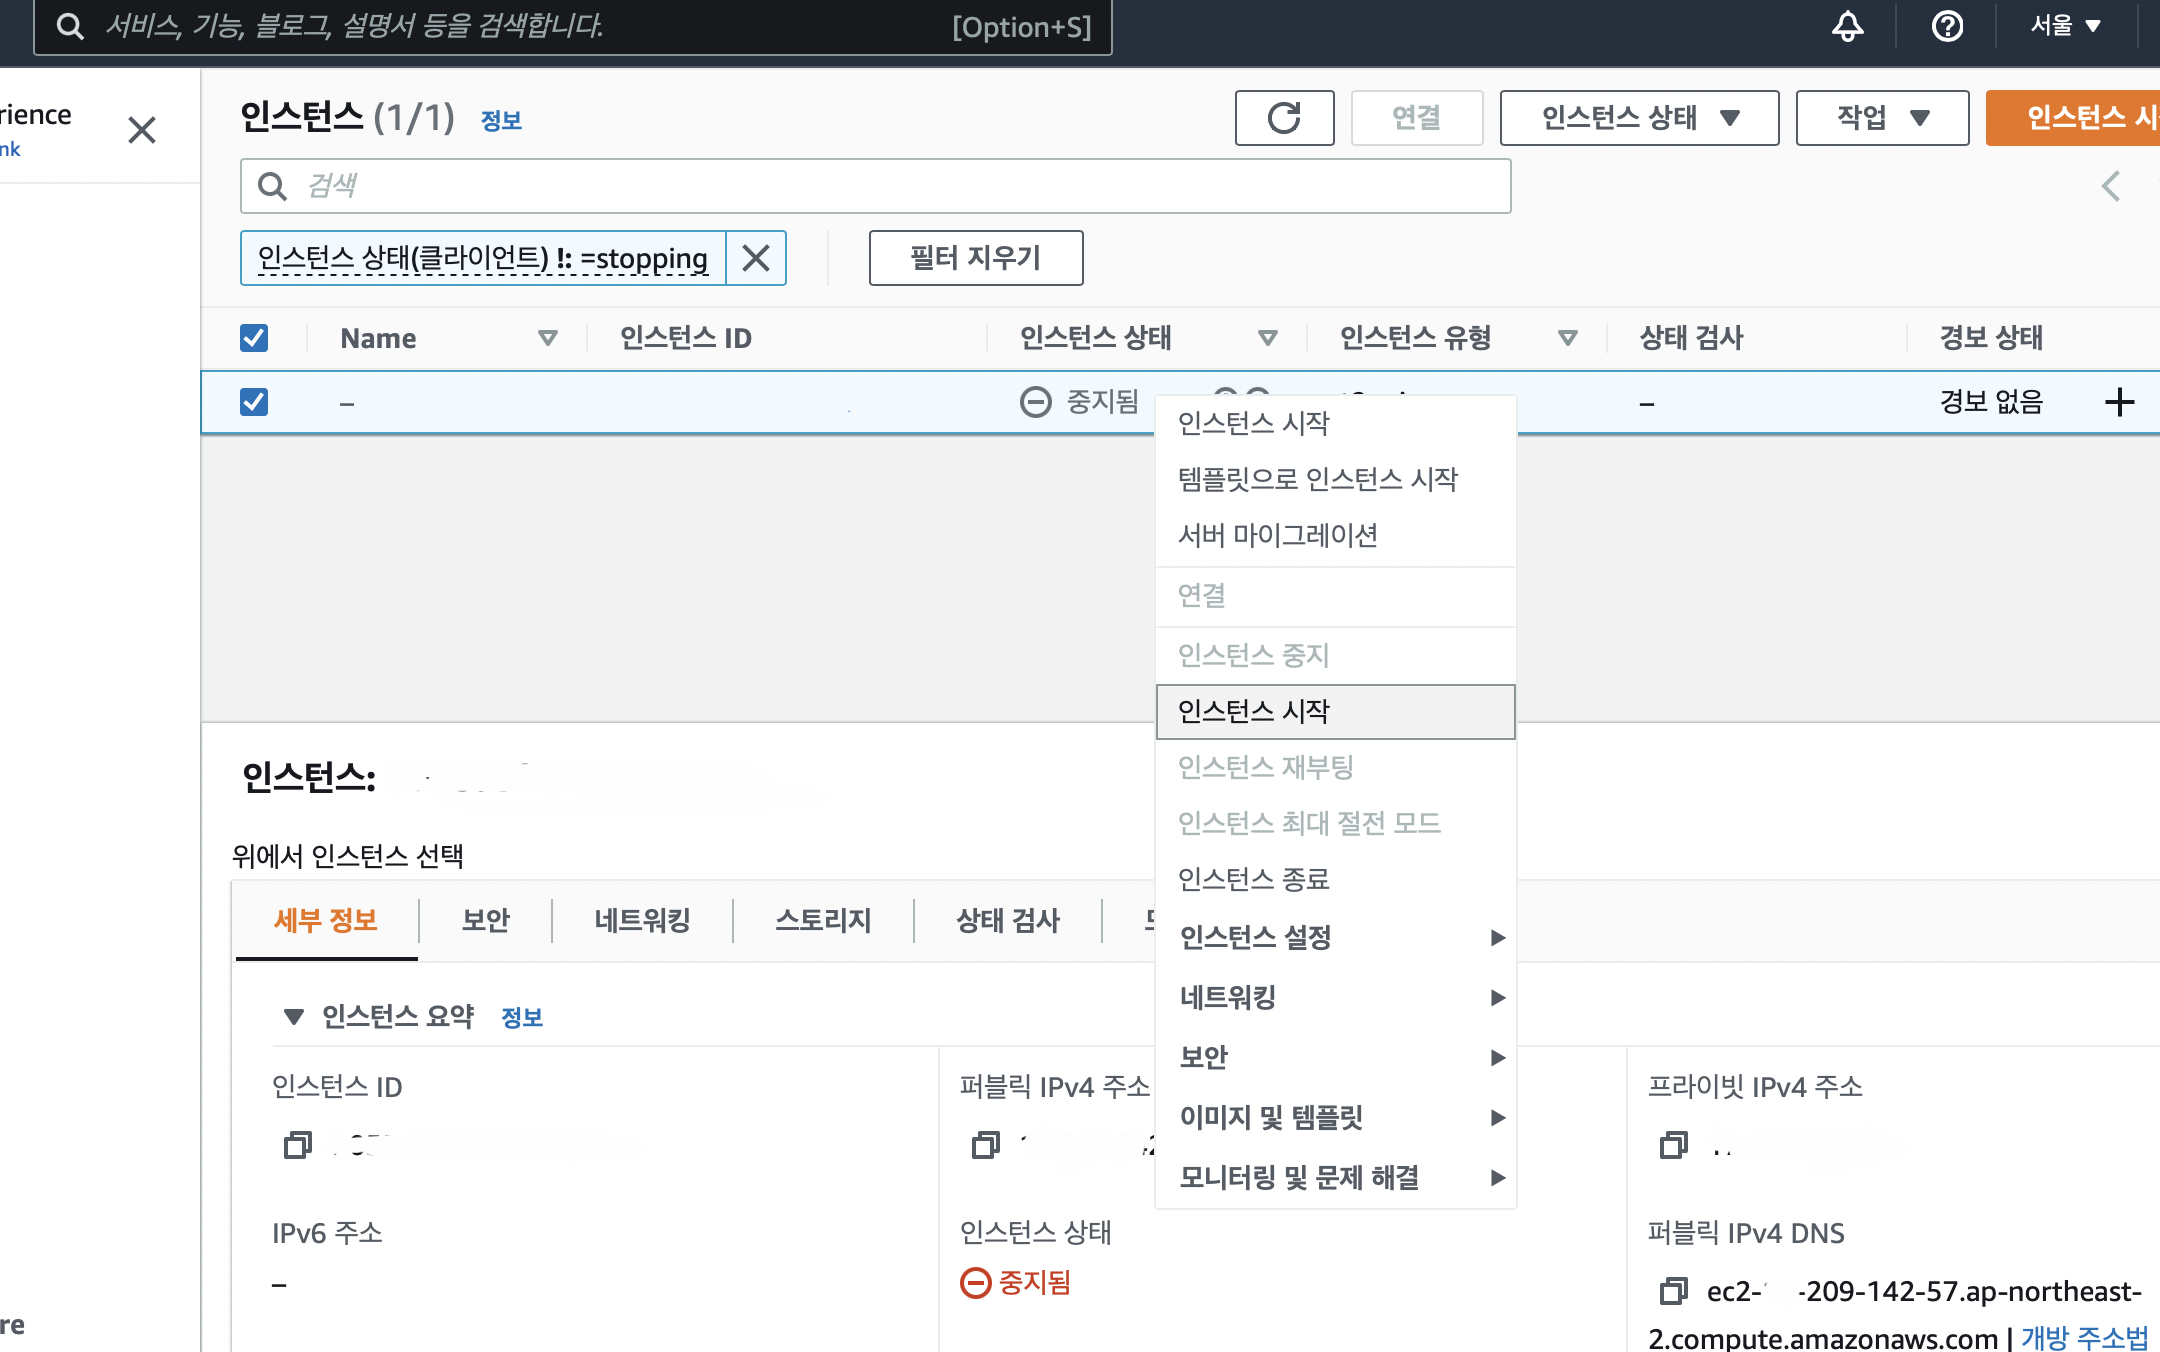Choose 인스턴스 종료 from the menu

[1253, 879]
